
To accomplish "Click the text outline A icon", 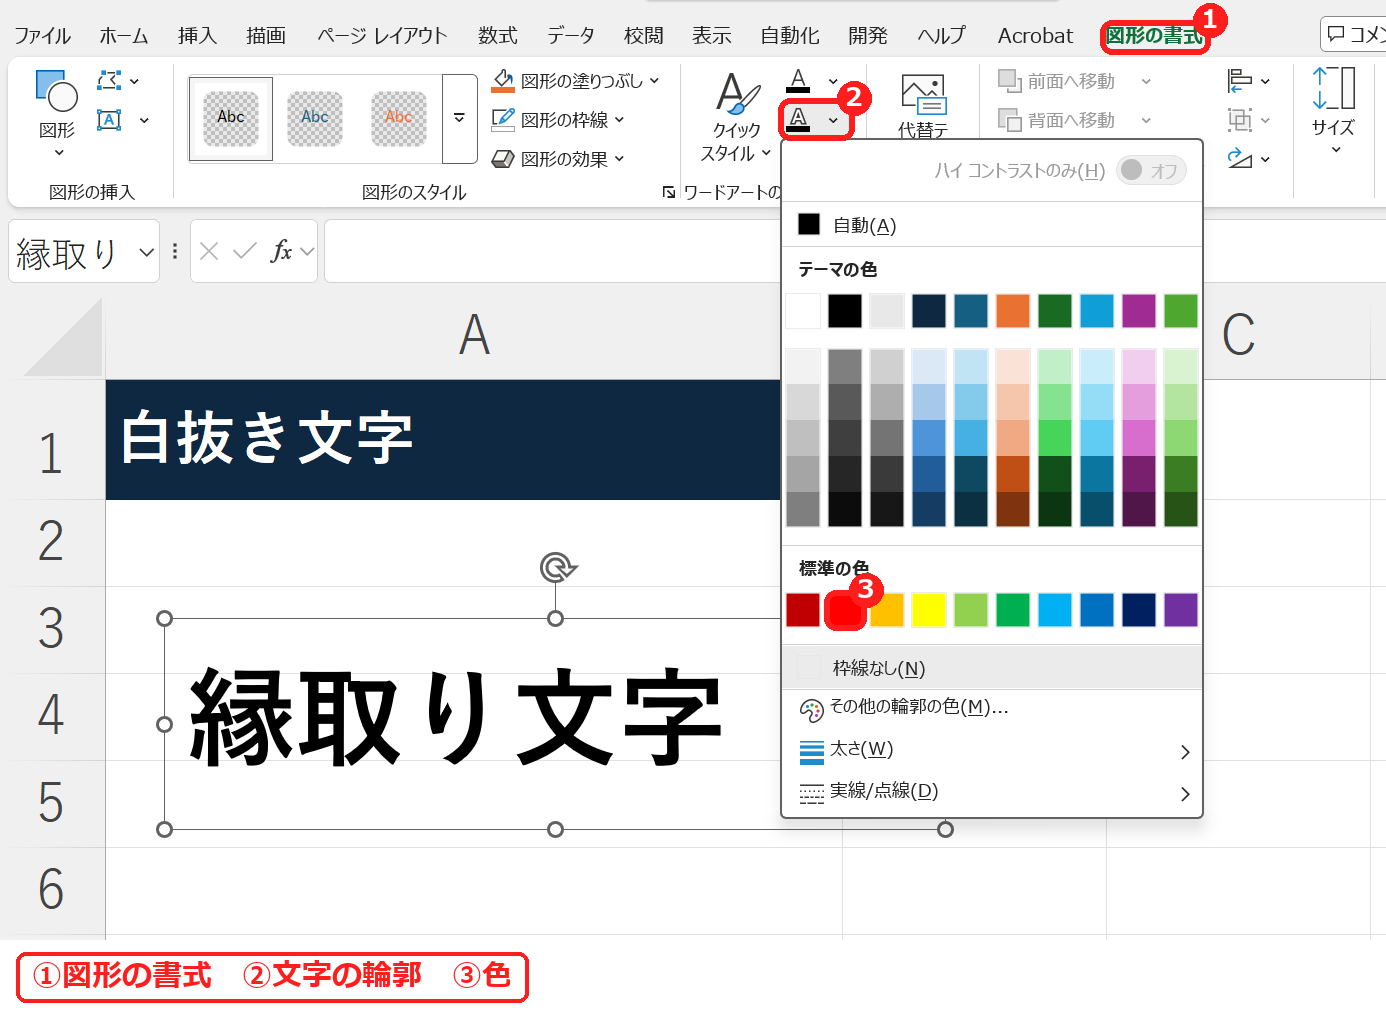I will (798, 120).
